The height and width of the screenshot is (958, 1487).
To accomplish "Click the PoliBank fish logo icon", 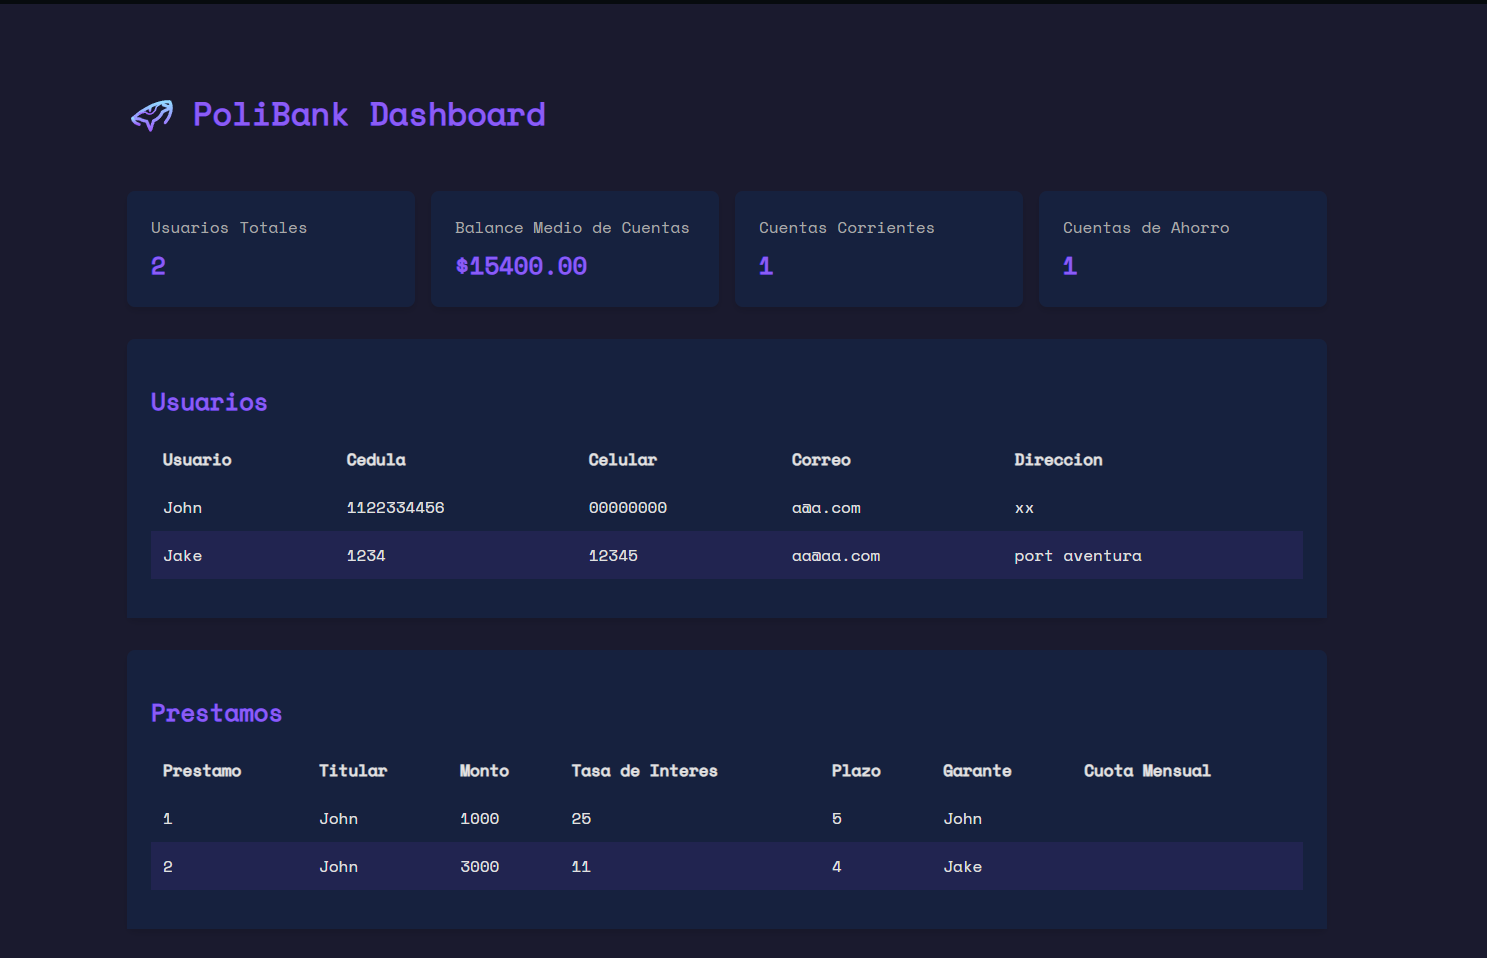I will 152,115.
